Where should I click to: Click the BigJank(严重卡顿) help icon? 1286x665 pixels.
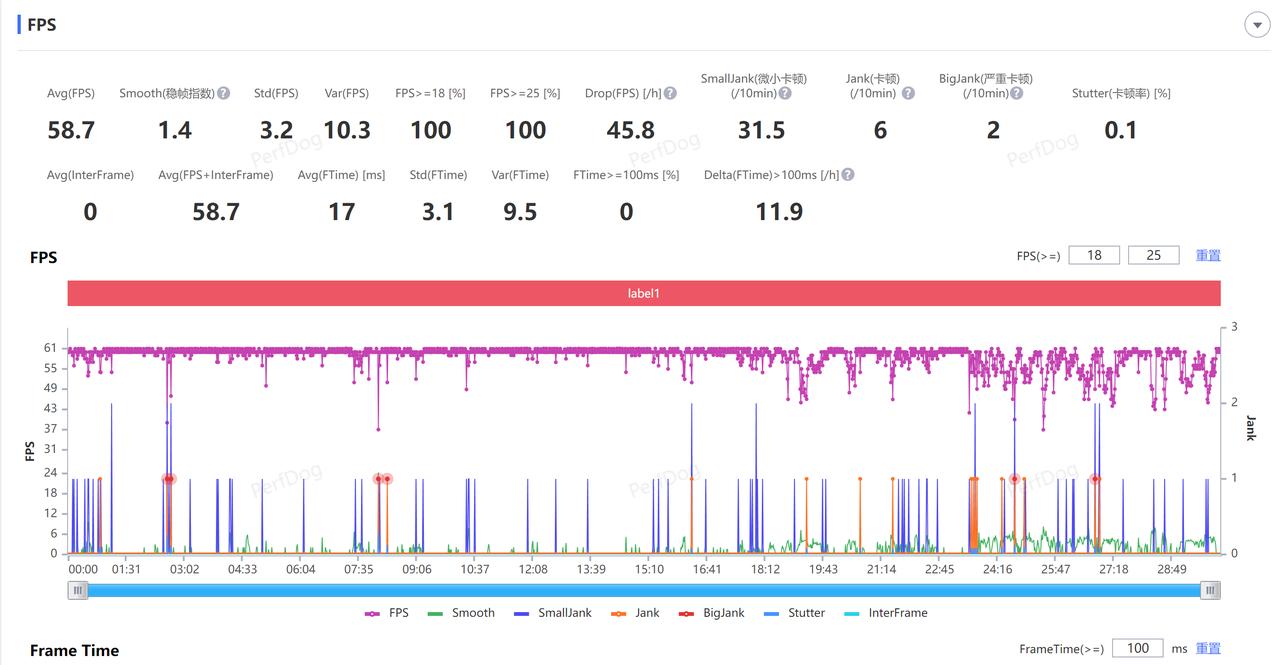click(x=1016, y=93)
